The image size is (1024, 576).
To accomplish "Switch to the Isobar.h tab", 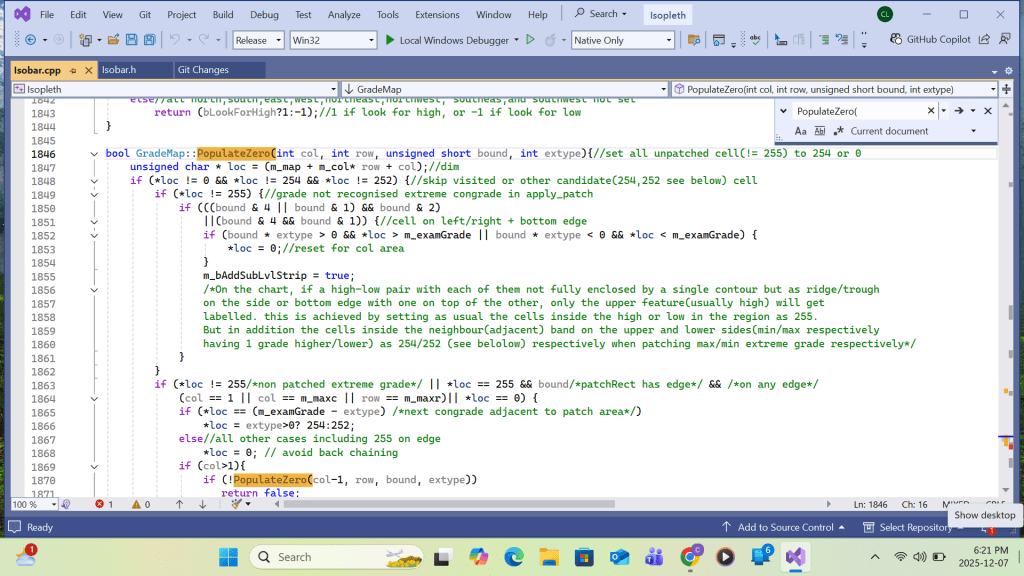I will click(119, 70).
